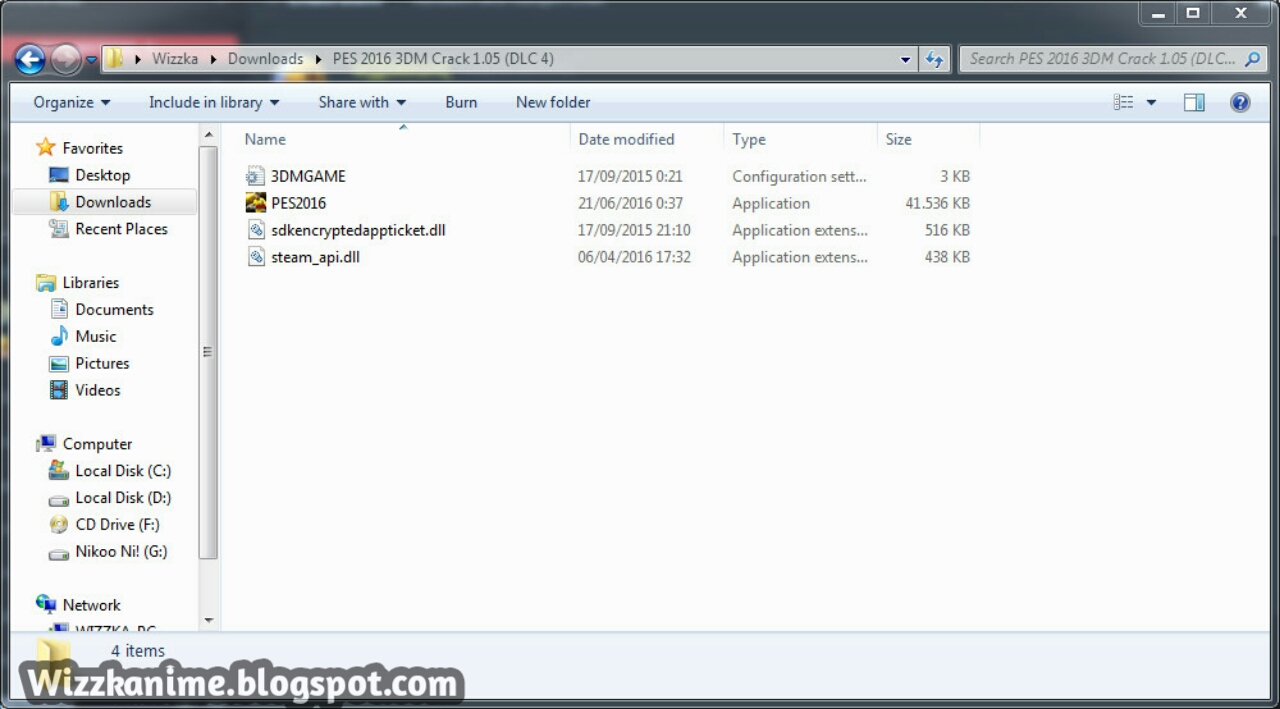Open the Include in library menu
The image size is (1280, 709).
point(214,102)
